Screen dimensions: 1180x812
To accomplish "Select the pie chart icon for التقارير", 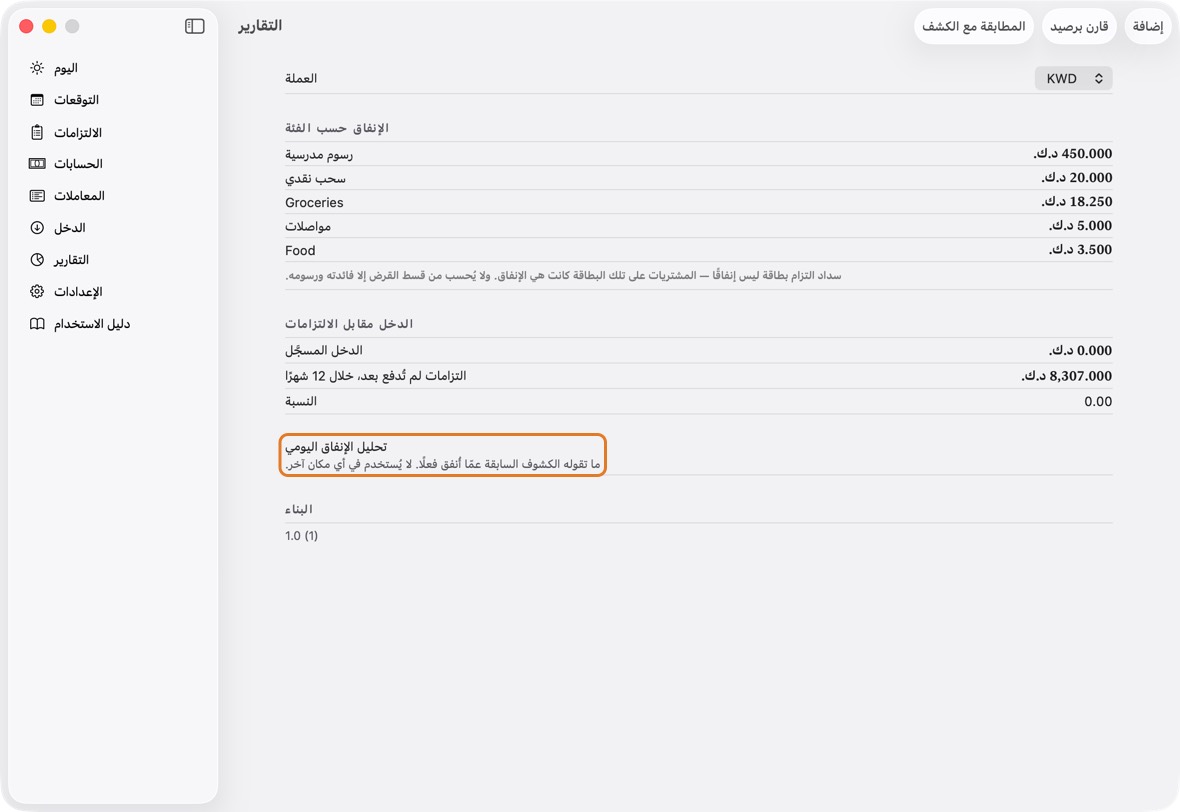I will click(x=37, y=260).
